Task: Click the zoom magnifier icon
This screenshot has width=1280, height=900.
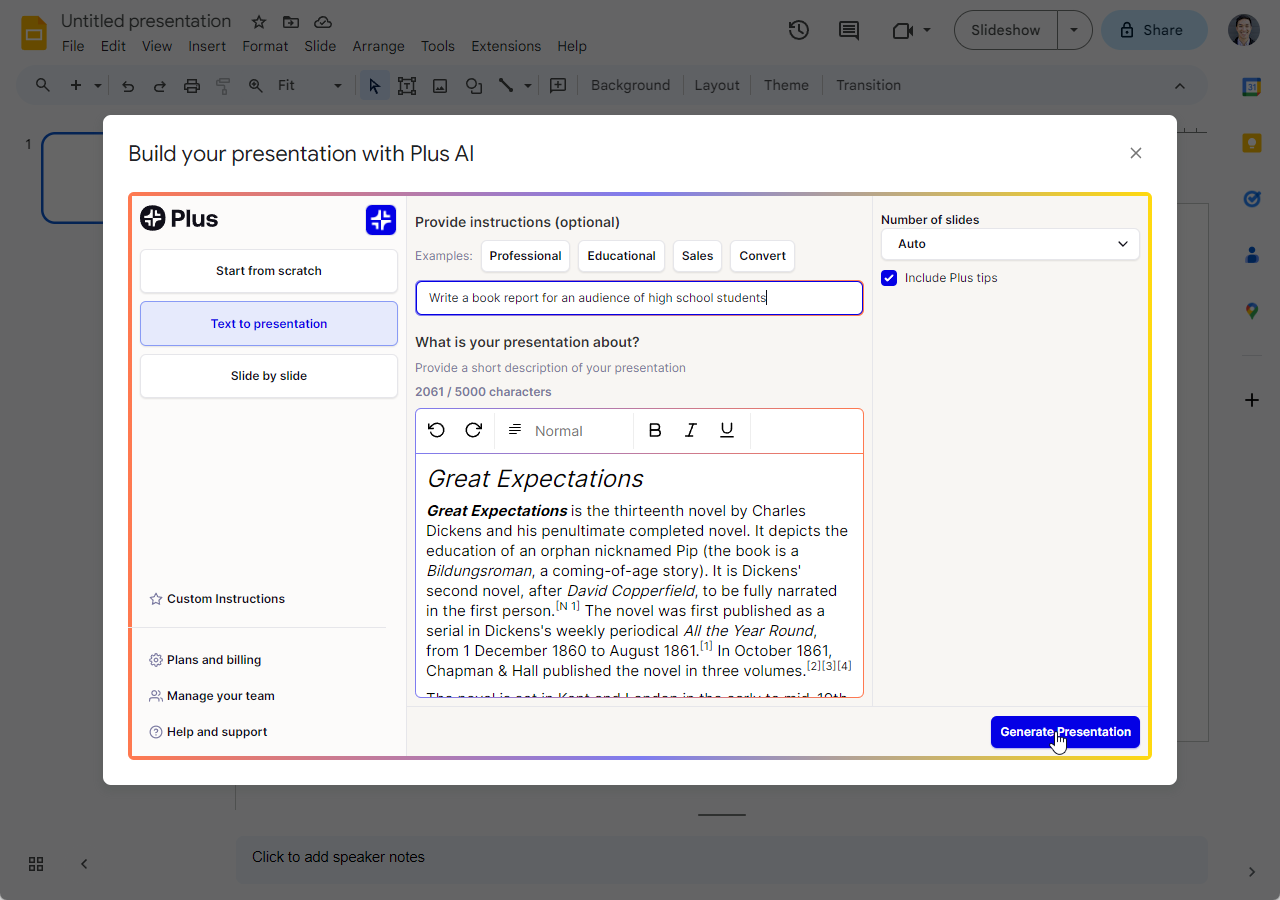Action: tap(256, 86)
